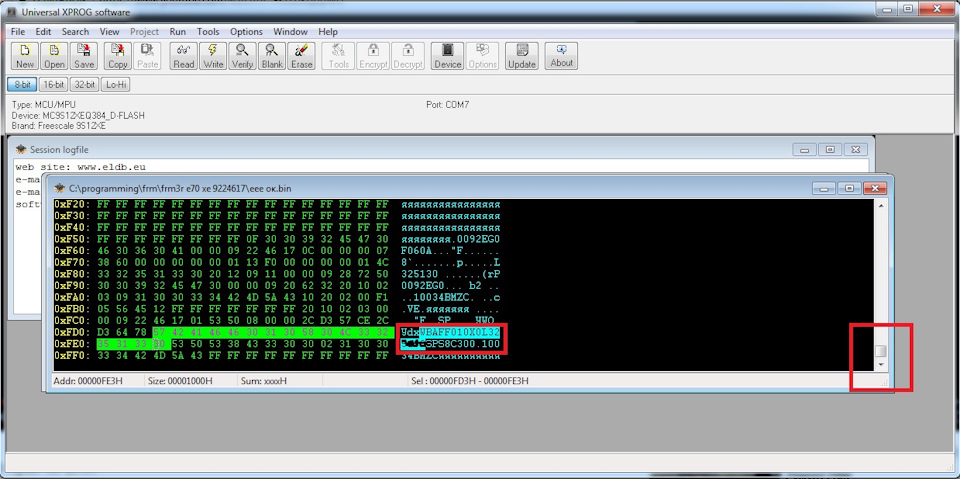Minimize the eee ok.bin hex window
The width and height of the screenshot is (960, 479).
pos(823,188)
